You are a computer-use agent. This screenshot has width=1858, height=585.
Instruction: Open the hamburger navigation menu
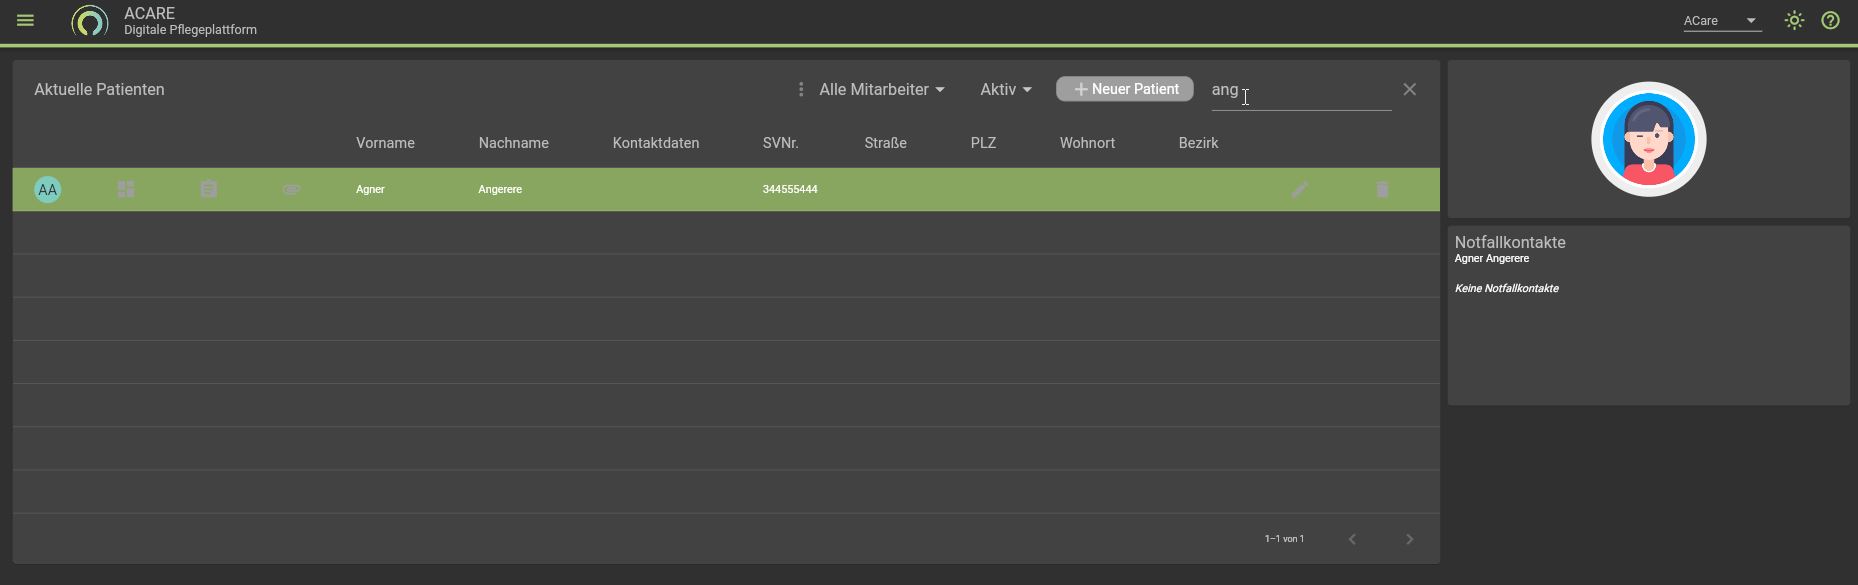pos(26,20)
